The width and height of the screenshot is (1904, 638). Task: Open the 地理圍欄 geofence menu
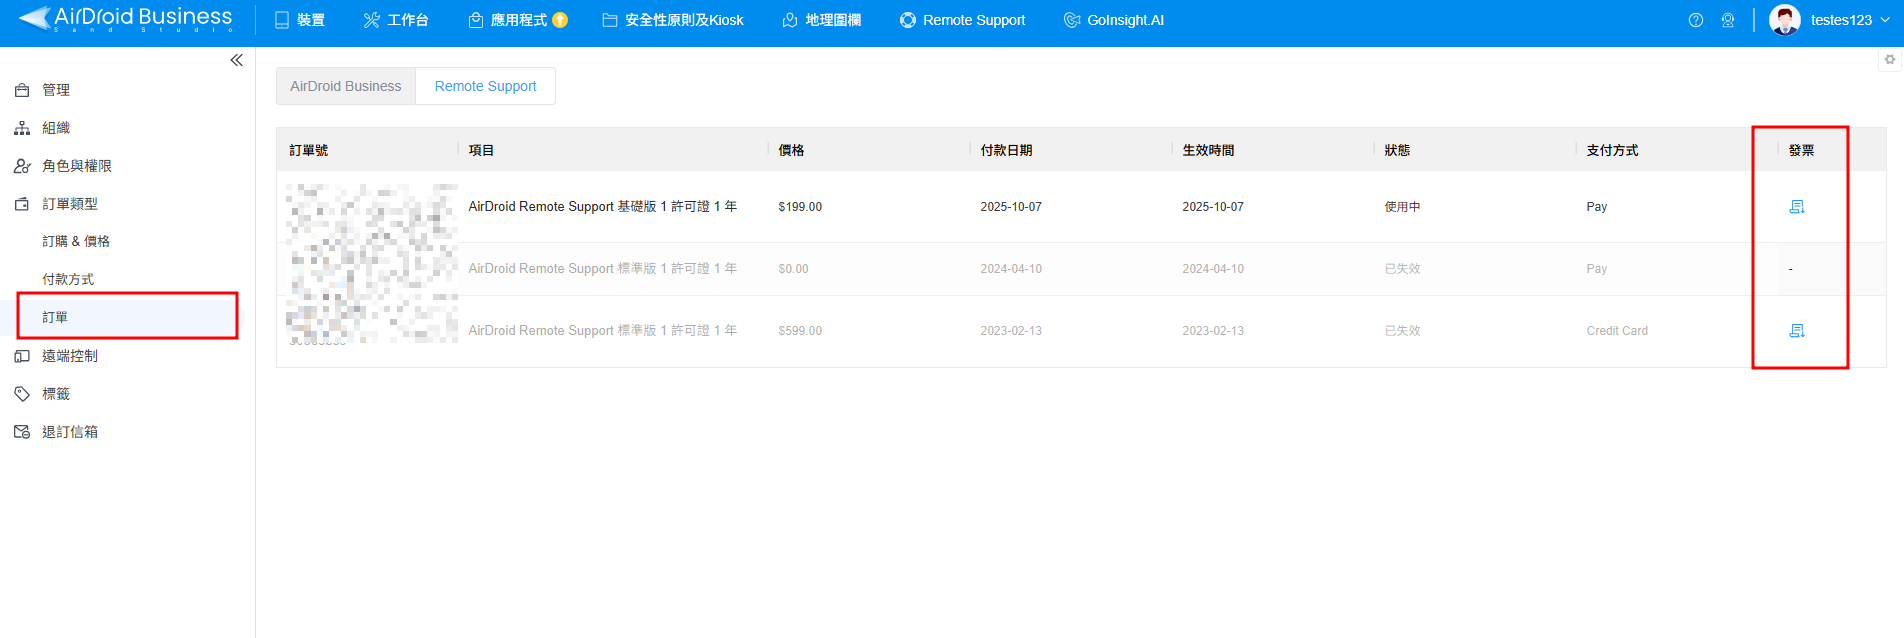(x=821, y=20)
